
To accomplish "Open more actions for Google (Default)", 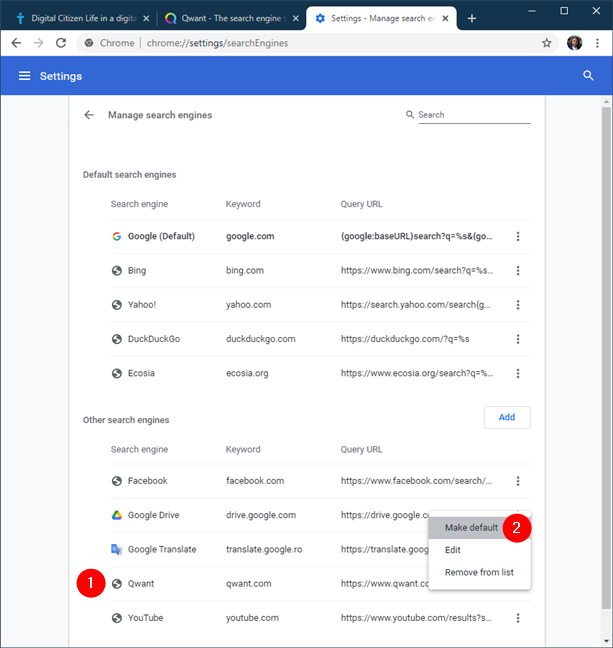I will point(518,236).
